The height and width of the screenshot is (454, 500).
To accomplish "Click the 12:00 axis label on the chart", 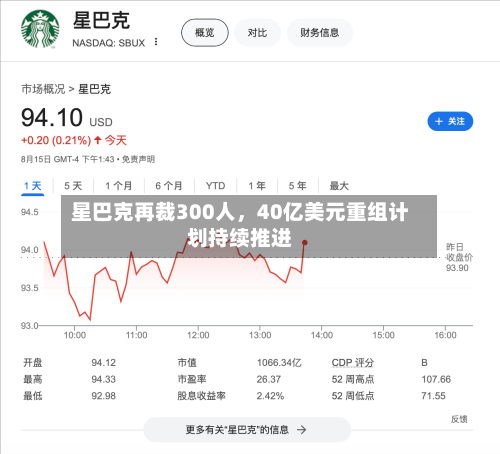I will (198, 335).
